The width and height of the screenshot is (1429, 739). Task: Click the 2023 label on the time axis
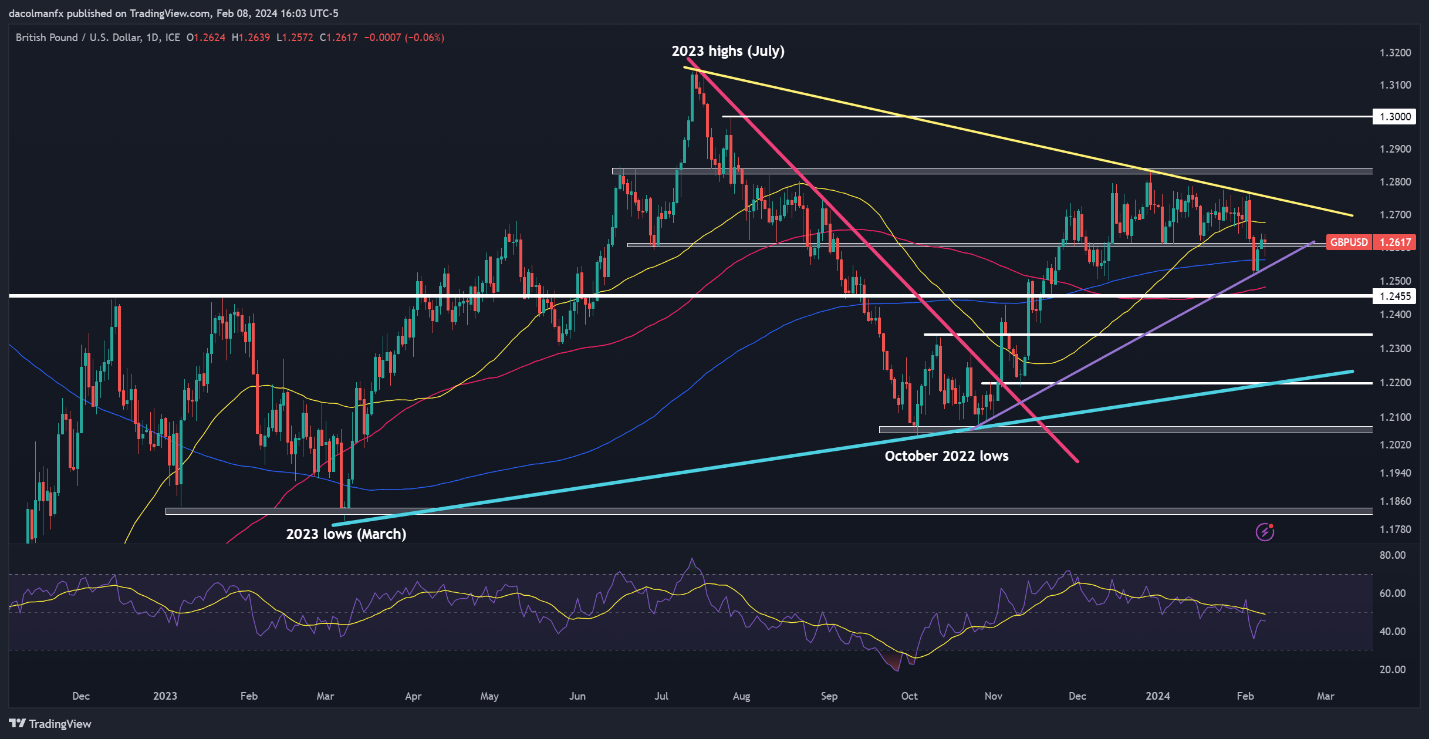(x=165, y=694)
